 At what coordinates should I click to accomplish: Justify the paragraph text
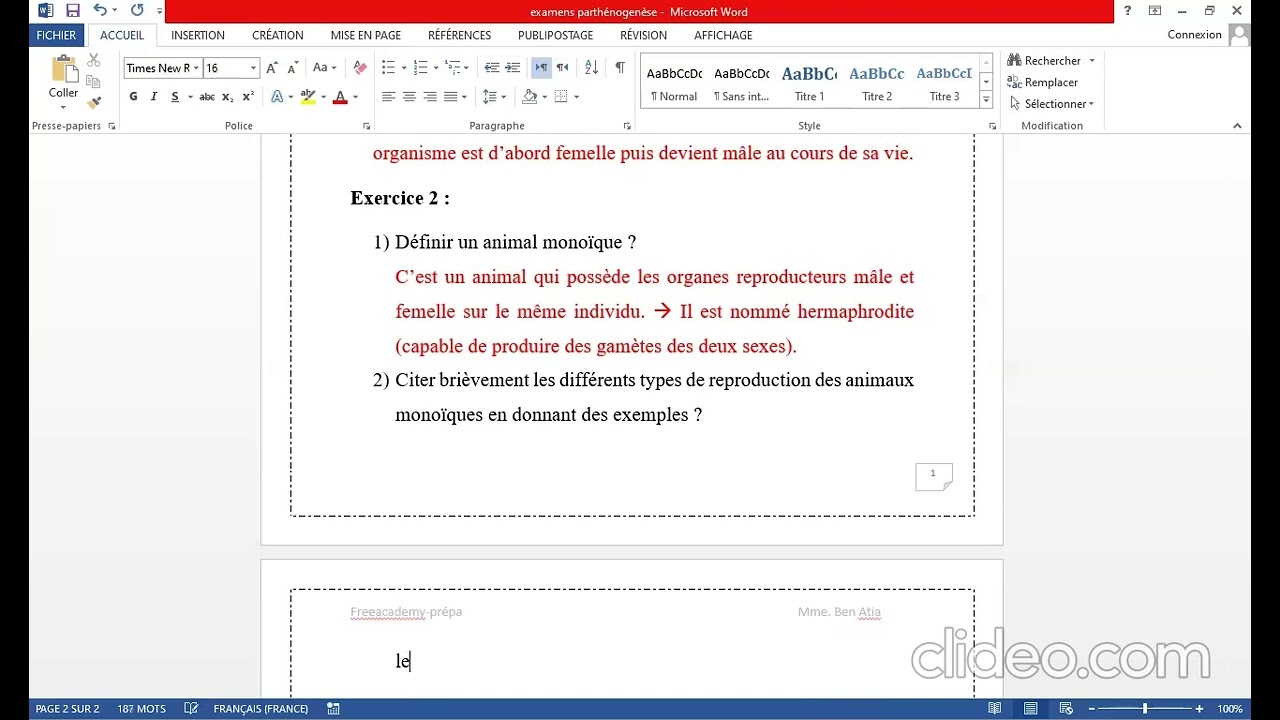[x=451, y=97]
